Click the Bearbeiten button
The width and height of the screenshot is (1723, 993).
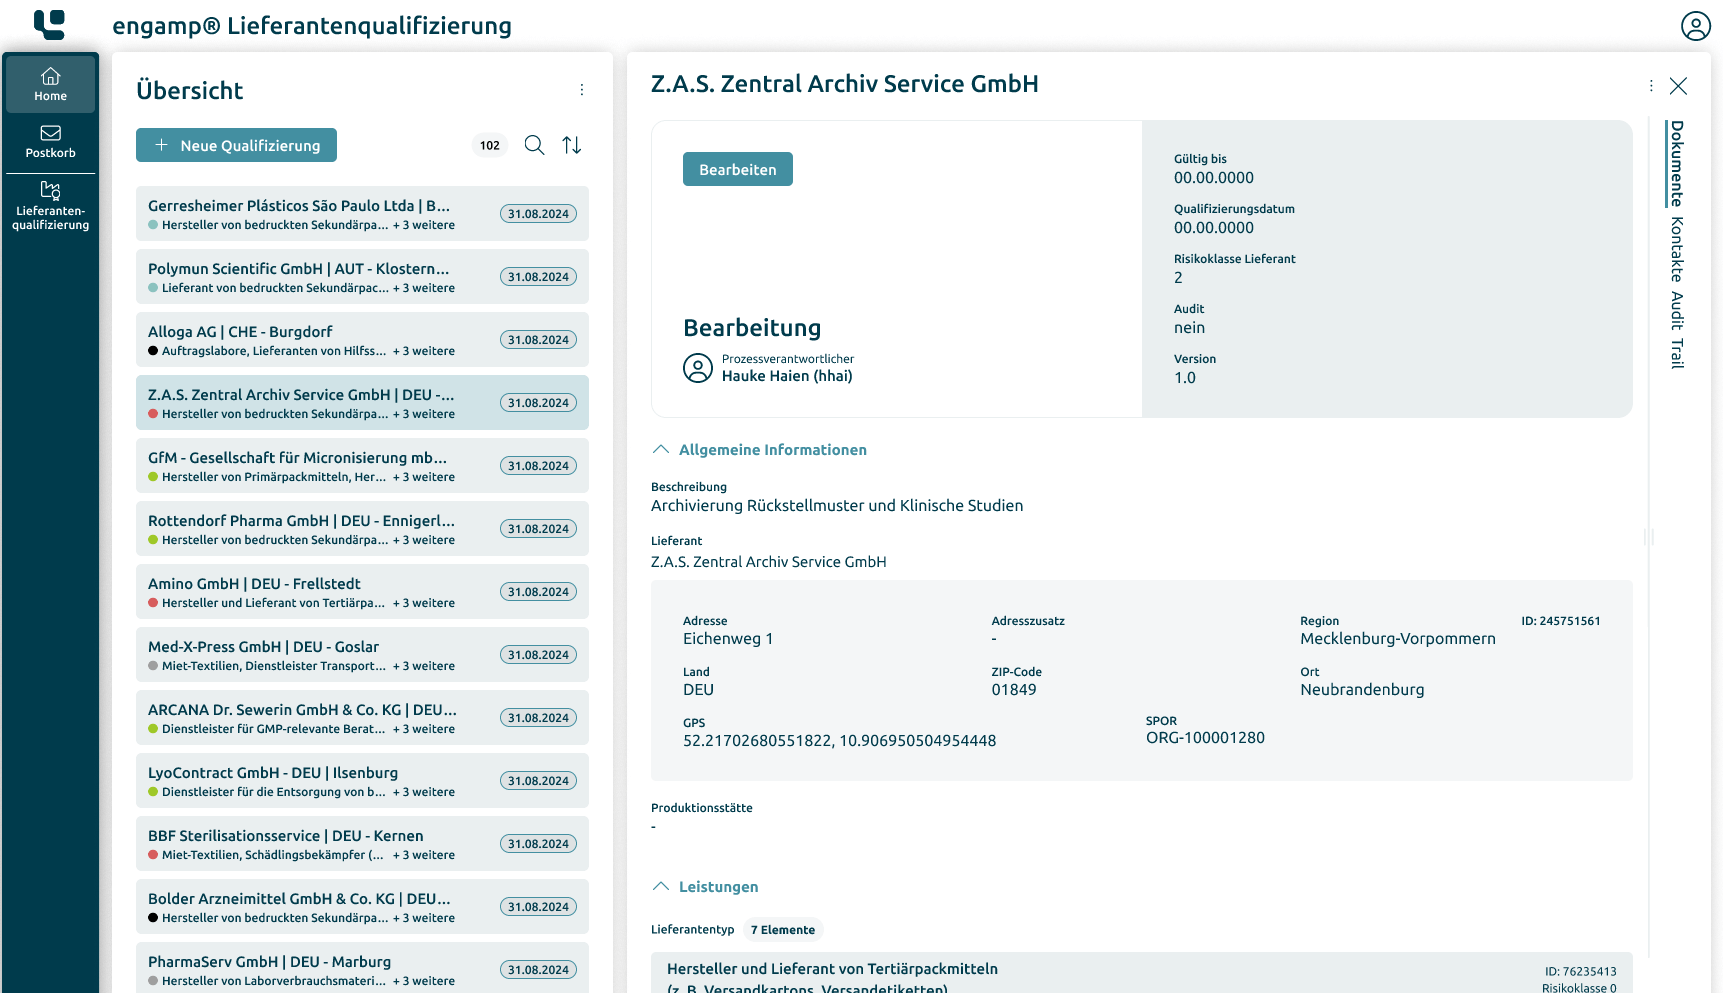[737, 170]
